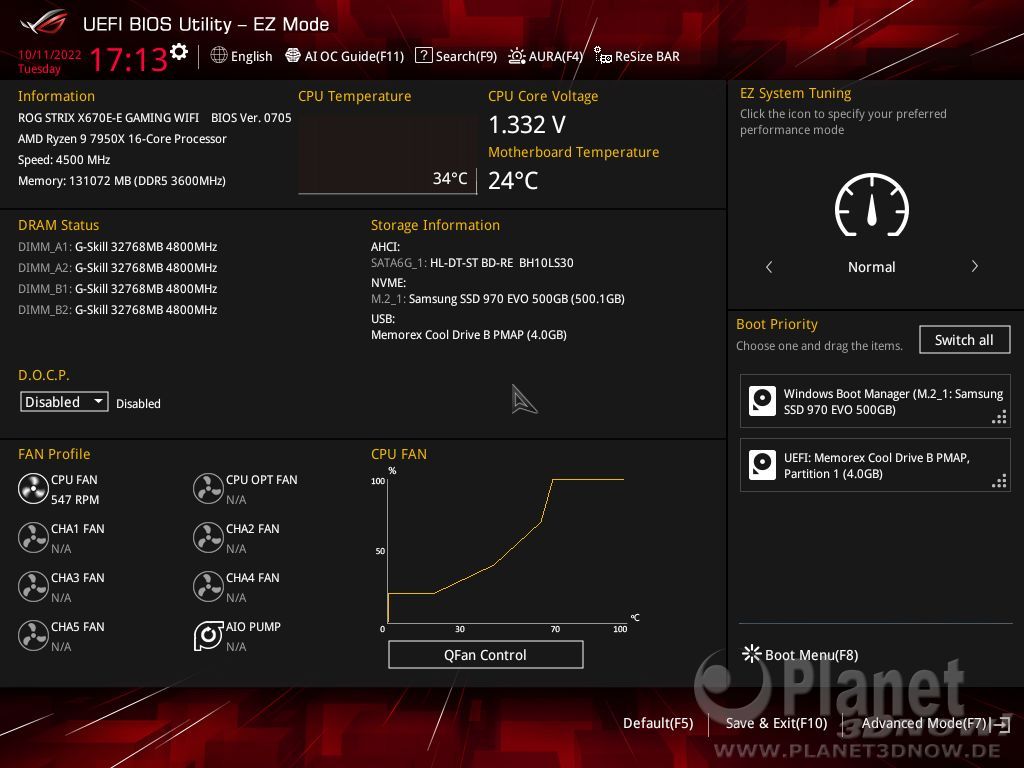Open AURA(F4) lighting menu
Viewport: 1024px width, 768px height.
coord(545,56)
